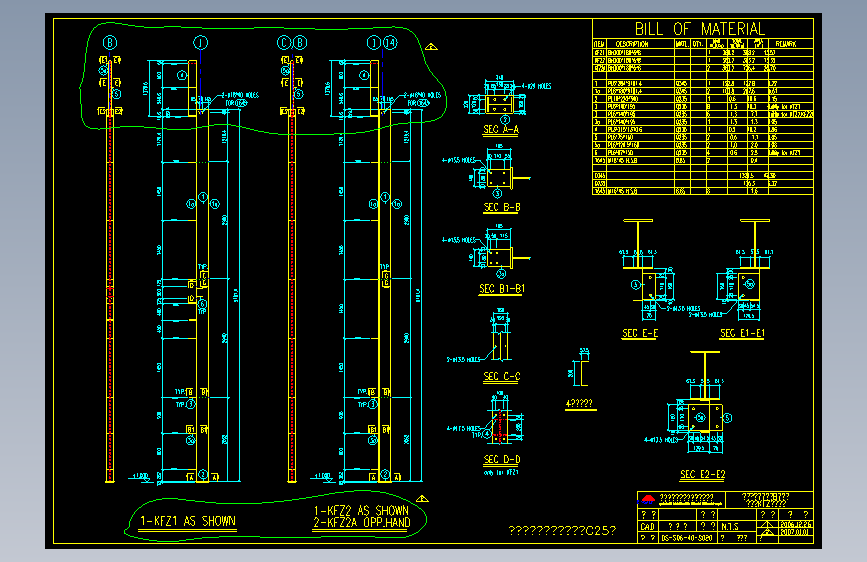The width and height of the screenshot is (867, 562).
Task: Select the SEC B-B label
Action: pyautogui.click(x=502, y=207)
